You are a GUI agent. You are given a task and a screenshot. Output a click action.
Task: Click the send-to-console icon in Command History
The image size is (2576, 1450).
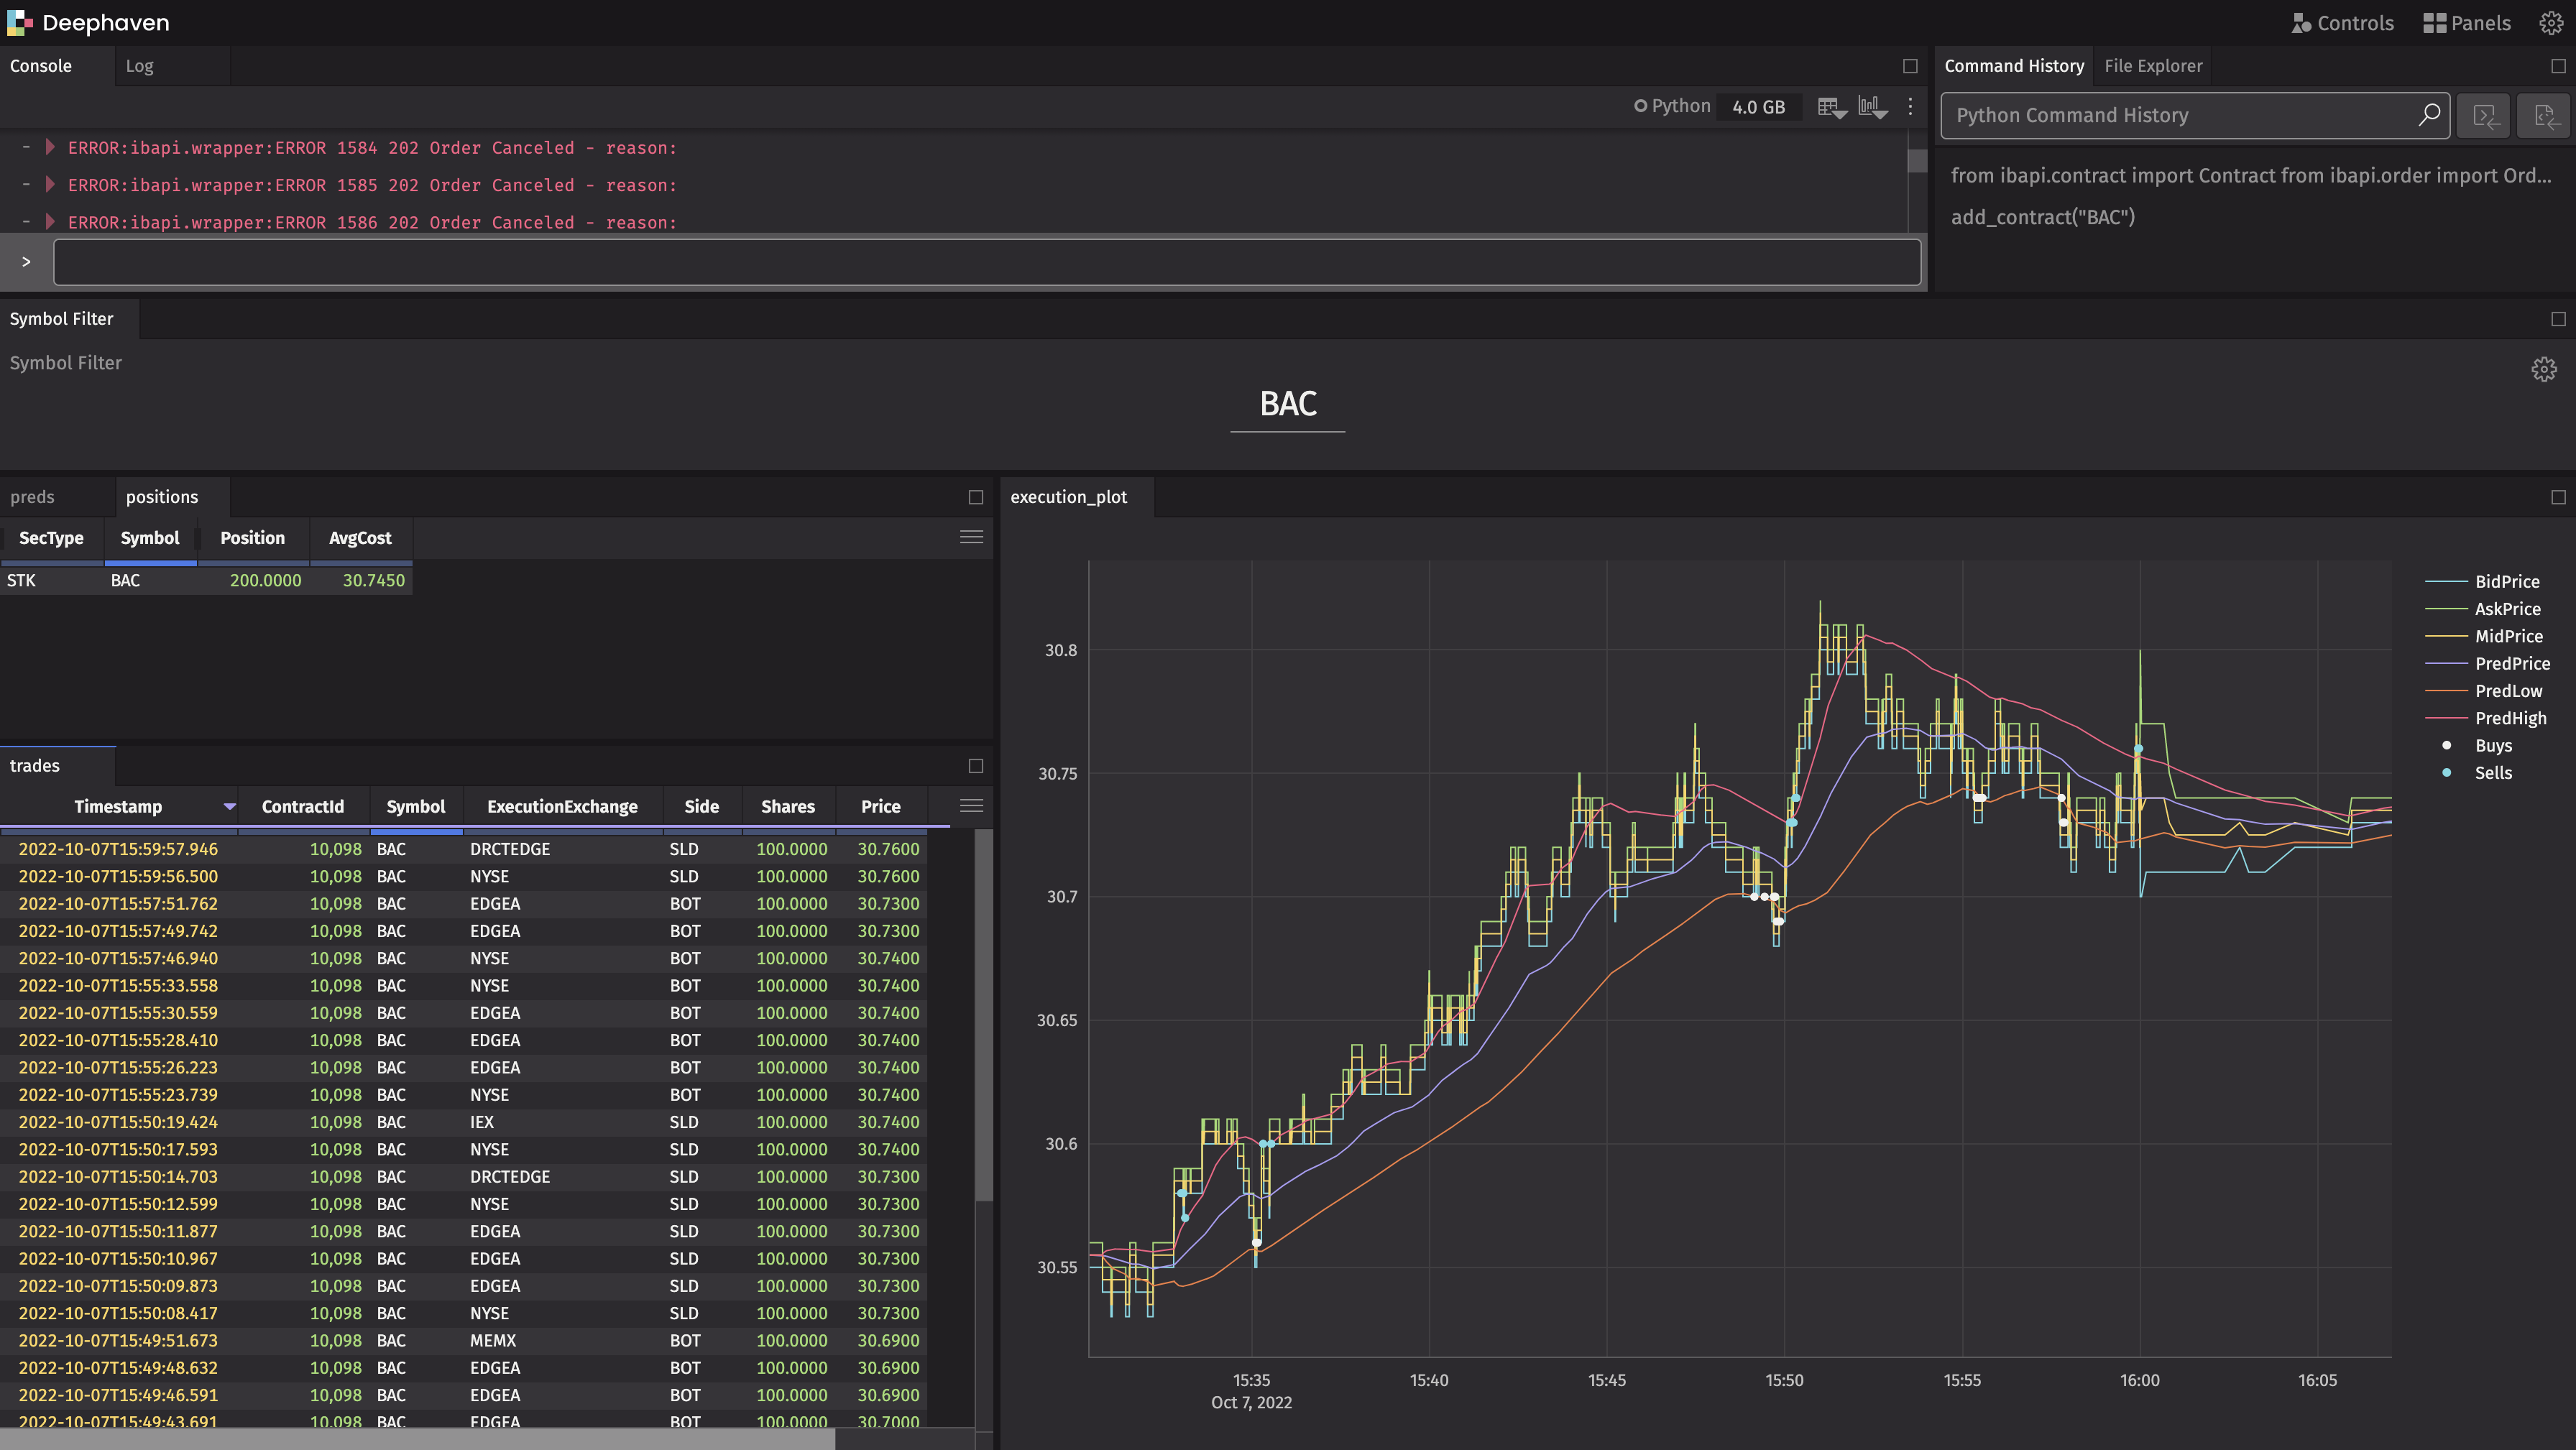coord(2485,116)
